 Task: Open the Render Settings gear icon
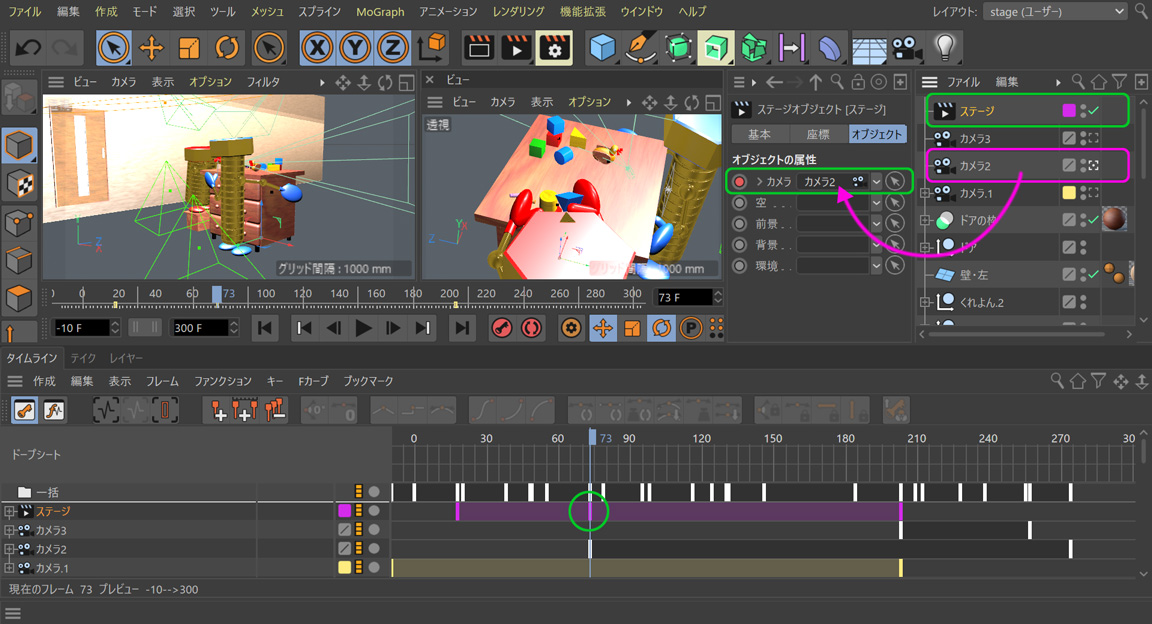[553, 47]
